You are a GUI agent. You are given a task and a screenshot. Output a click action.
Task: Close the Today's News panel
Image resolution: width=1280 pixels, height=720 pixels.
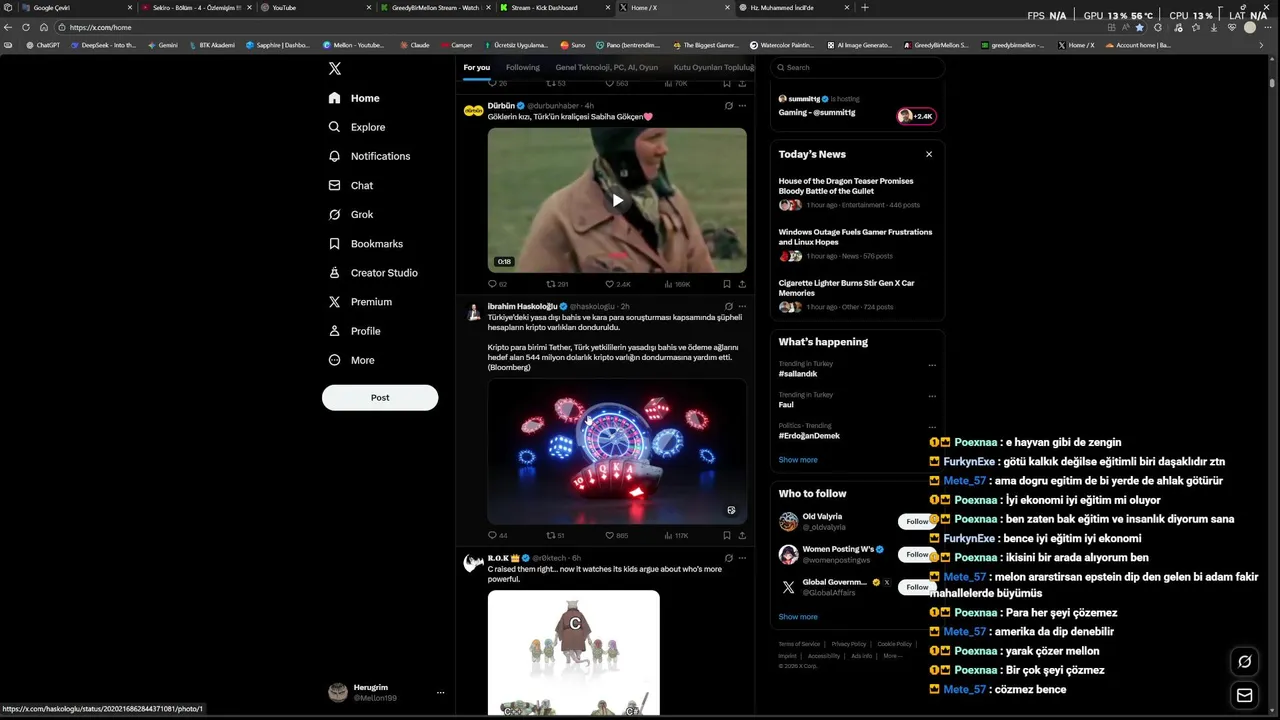(x=929, y=154)
